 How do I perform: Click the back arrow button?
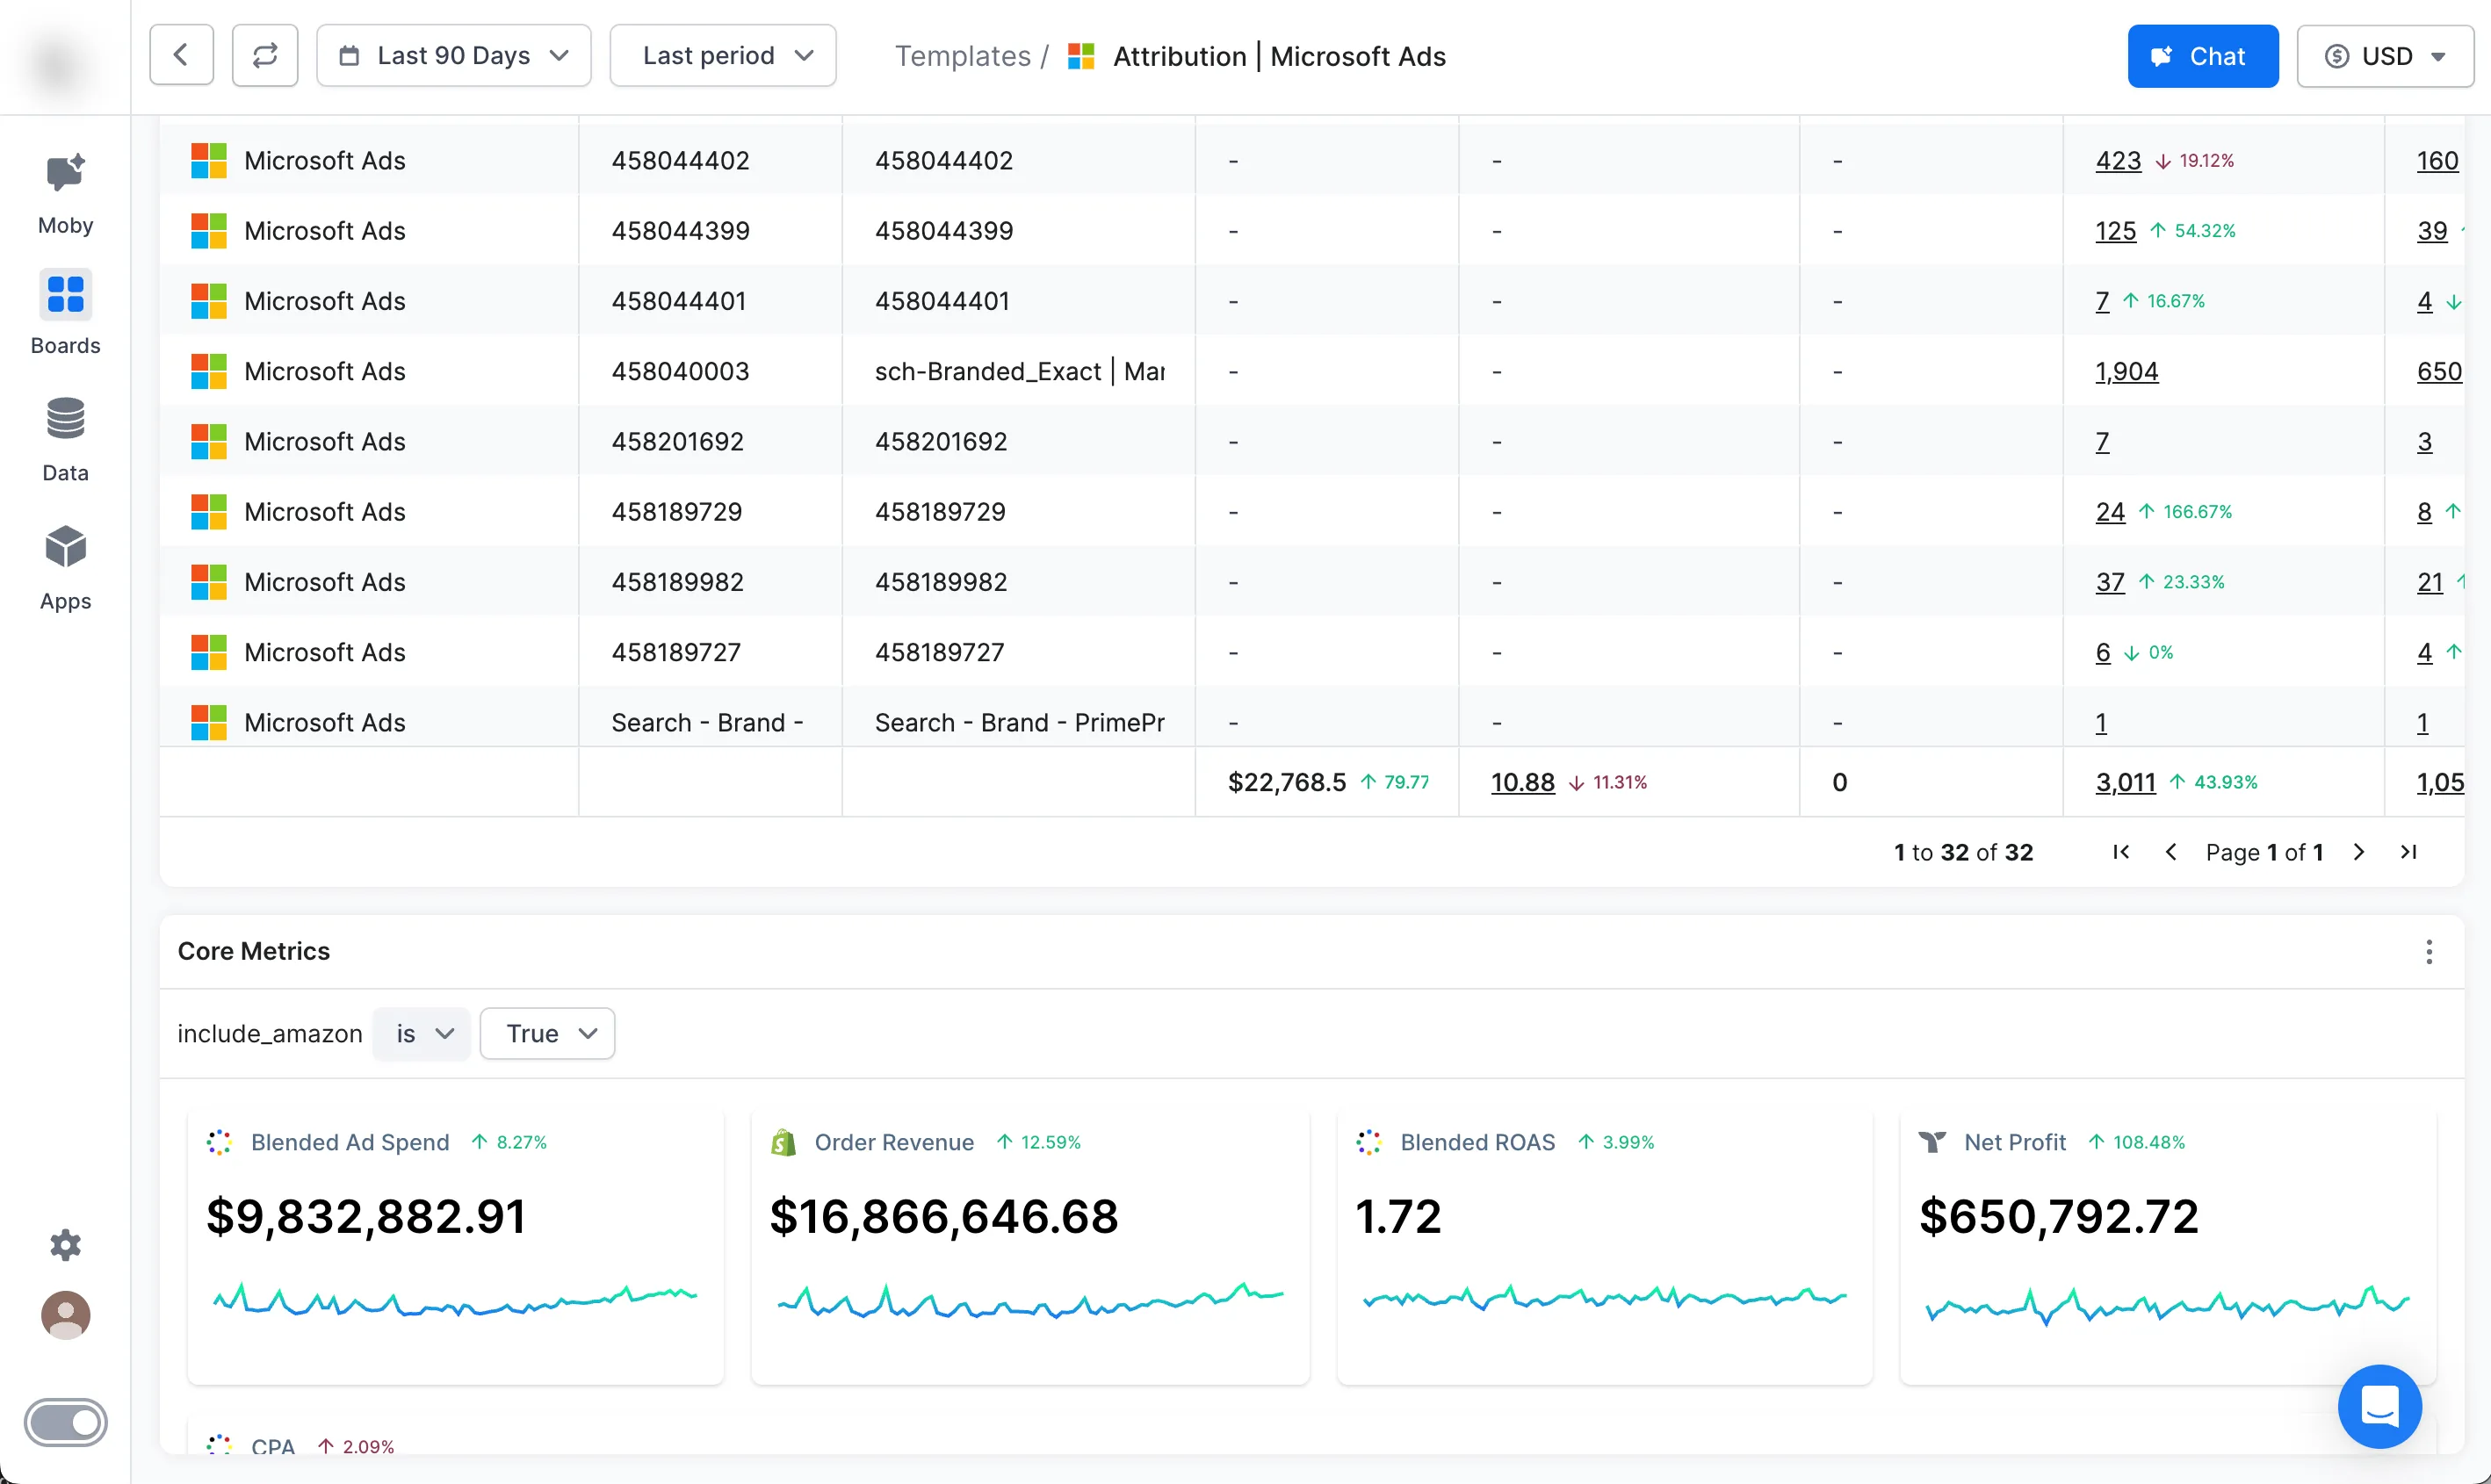pyautogui.click(x=181, y=56)
